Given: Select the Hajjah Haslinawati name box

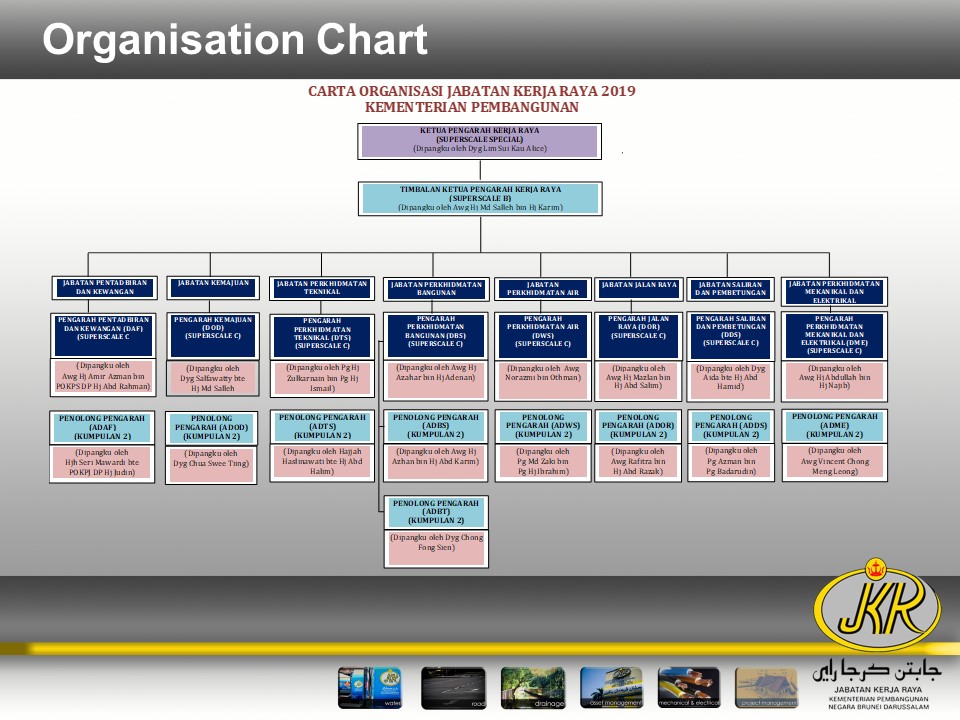Looking at the screenshot, I should pos(322,463).
